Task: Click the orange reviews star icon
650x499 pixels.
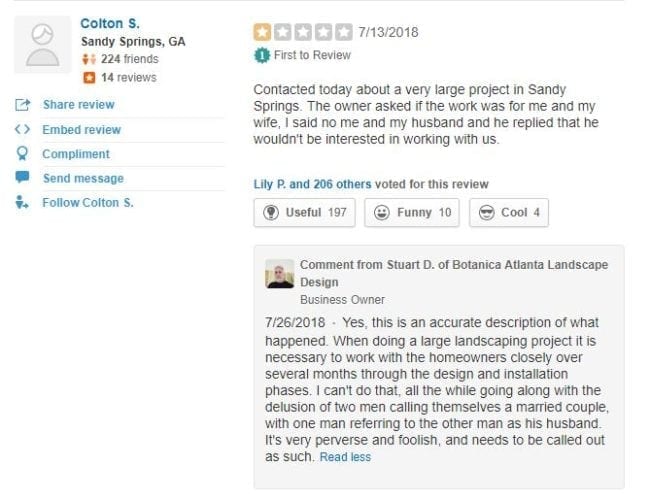Action: coord(89,78)
